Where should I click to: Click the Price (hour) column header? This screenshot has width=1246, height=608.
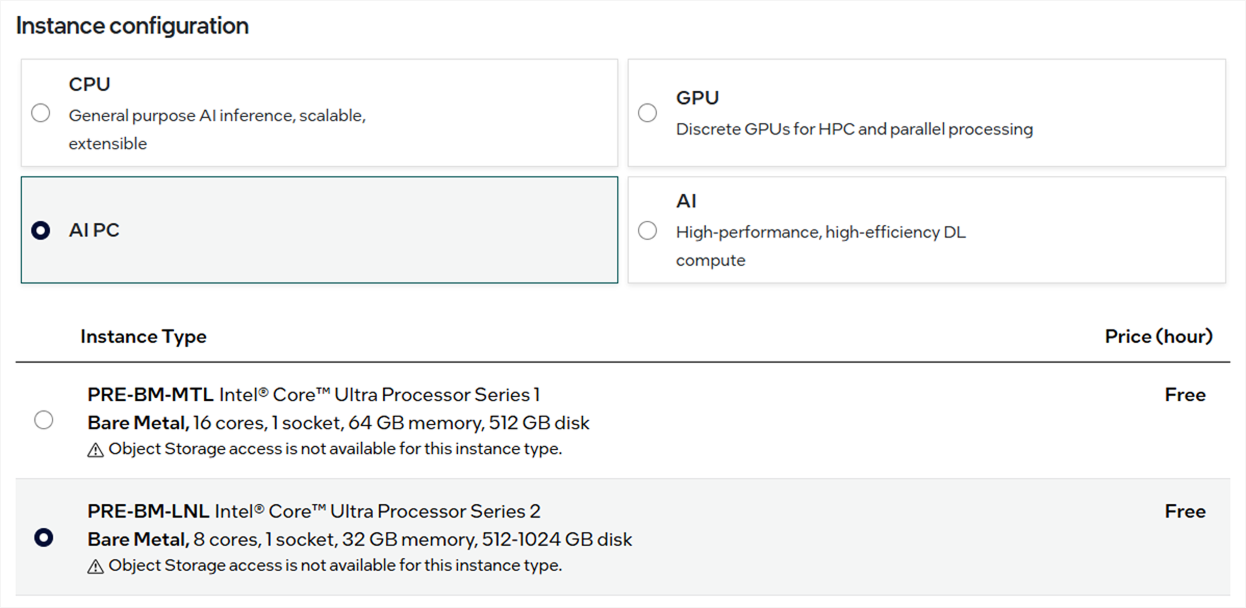1158,336
